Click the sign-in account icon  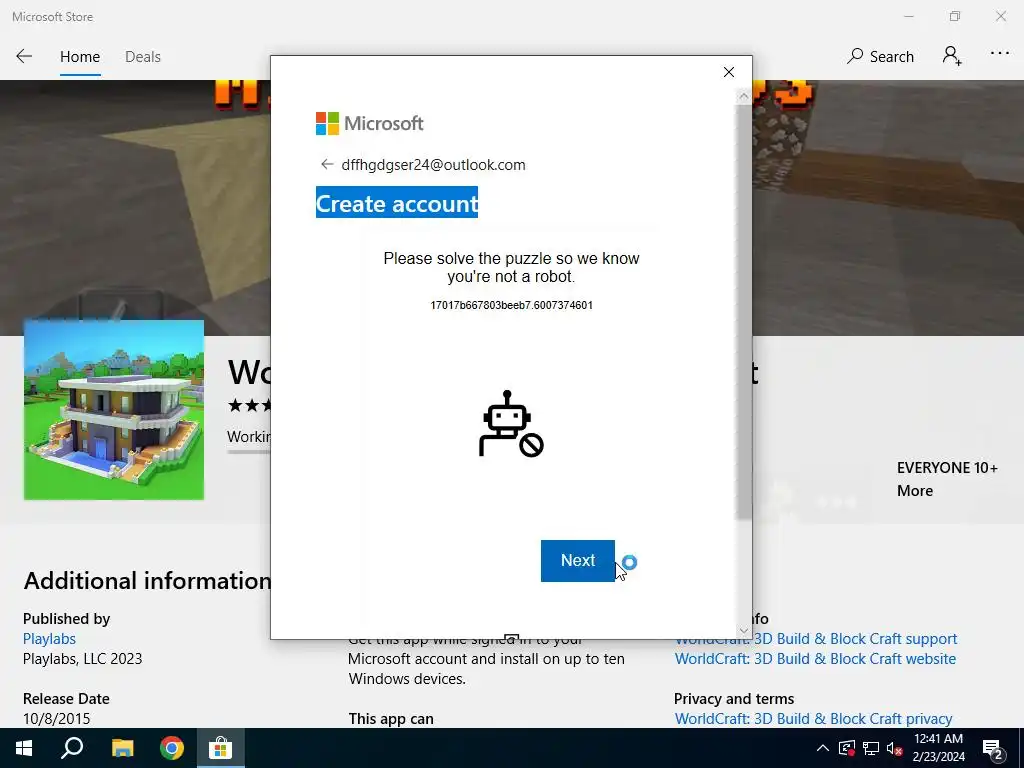pos(952,56)
